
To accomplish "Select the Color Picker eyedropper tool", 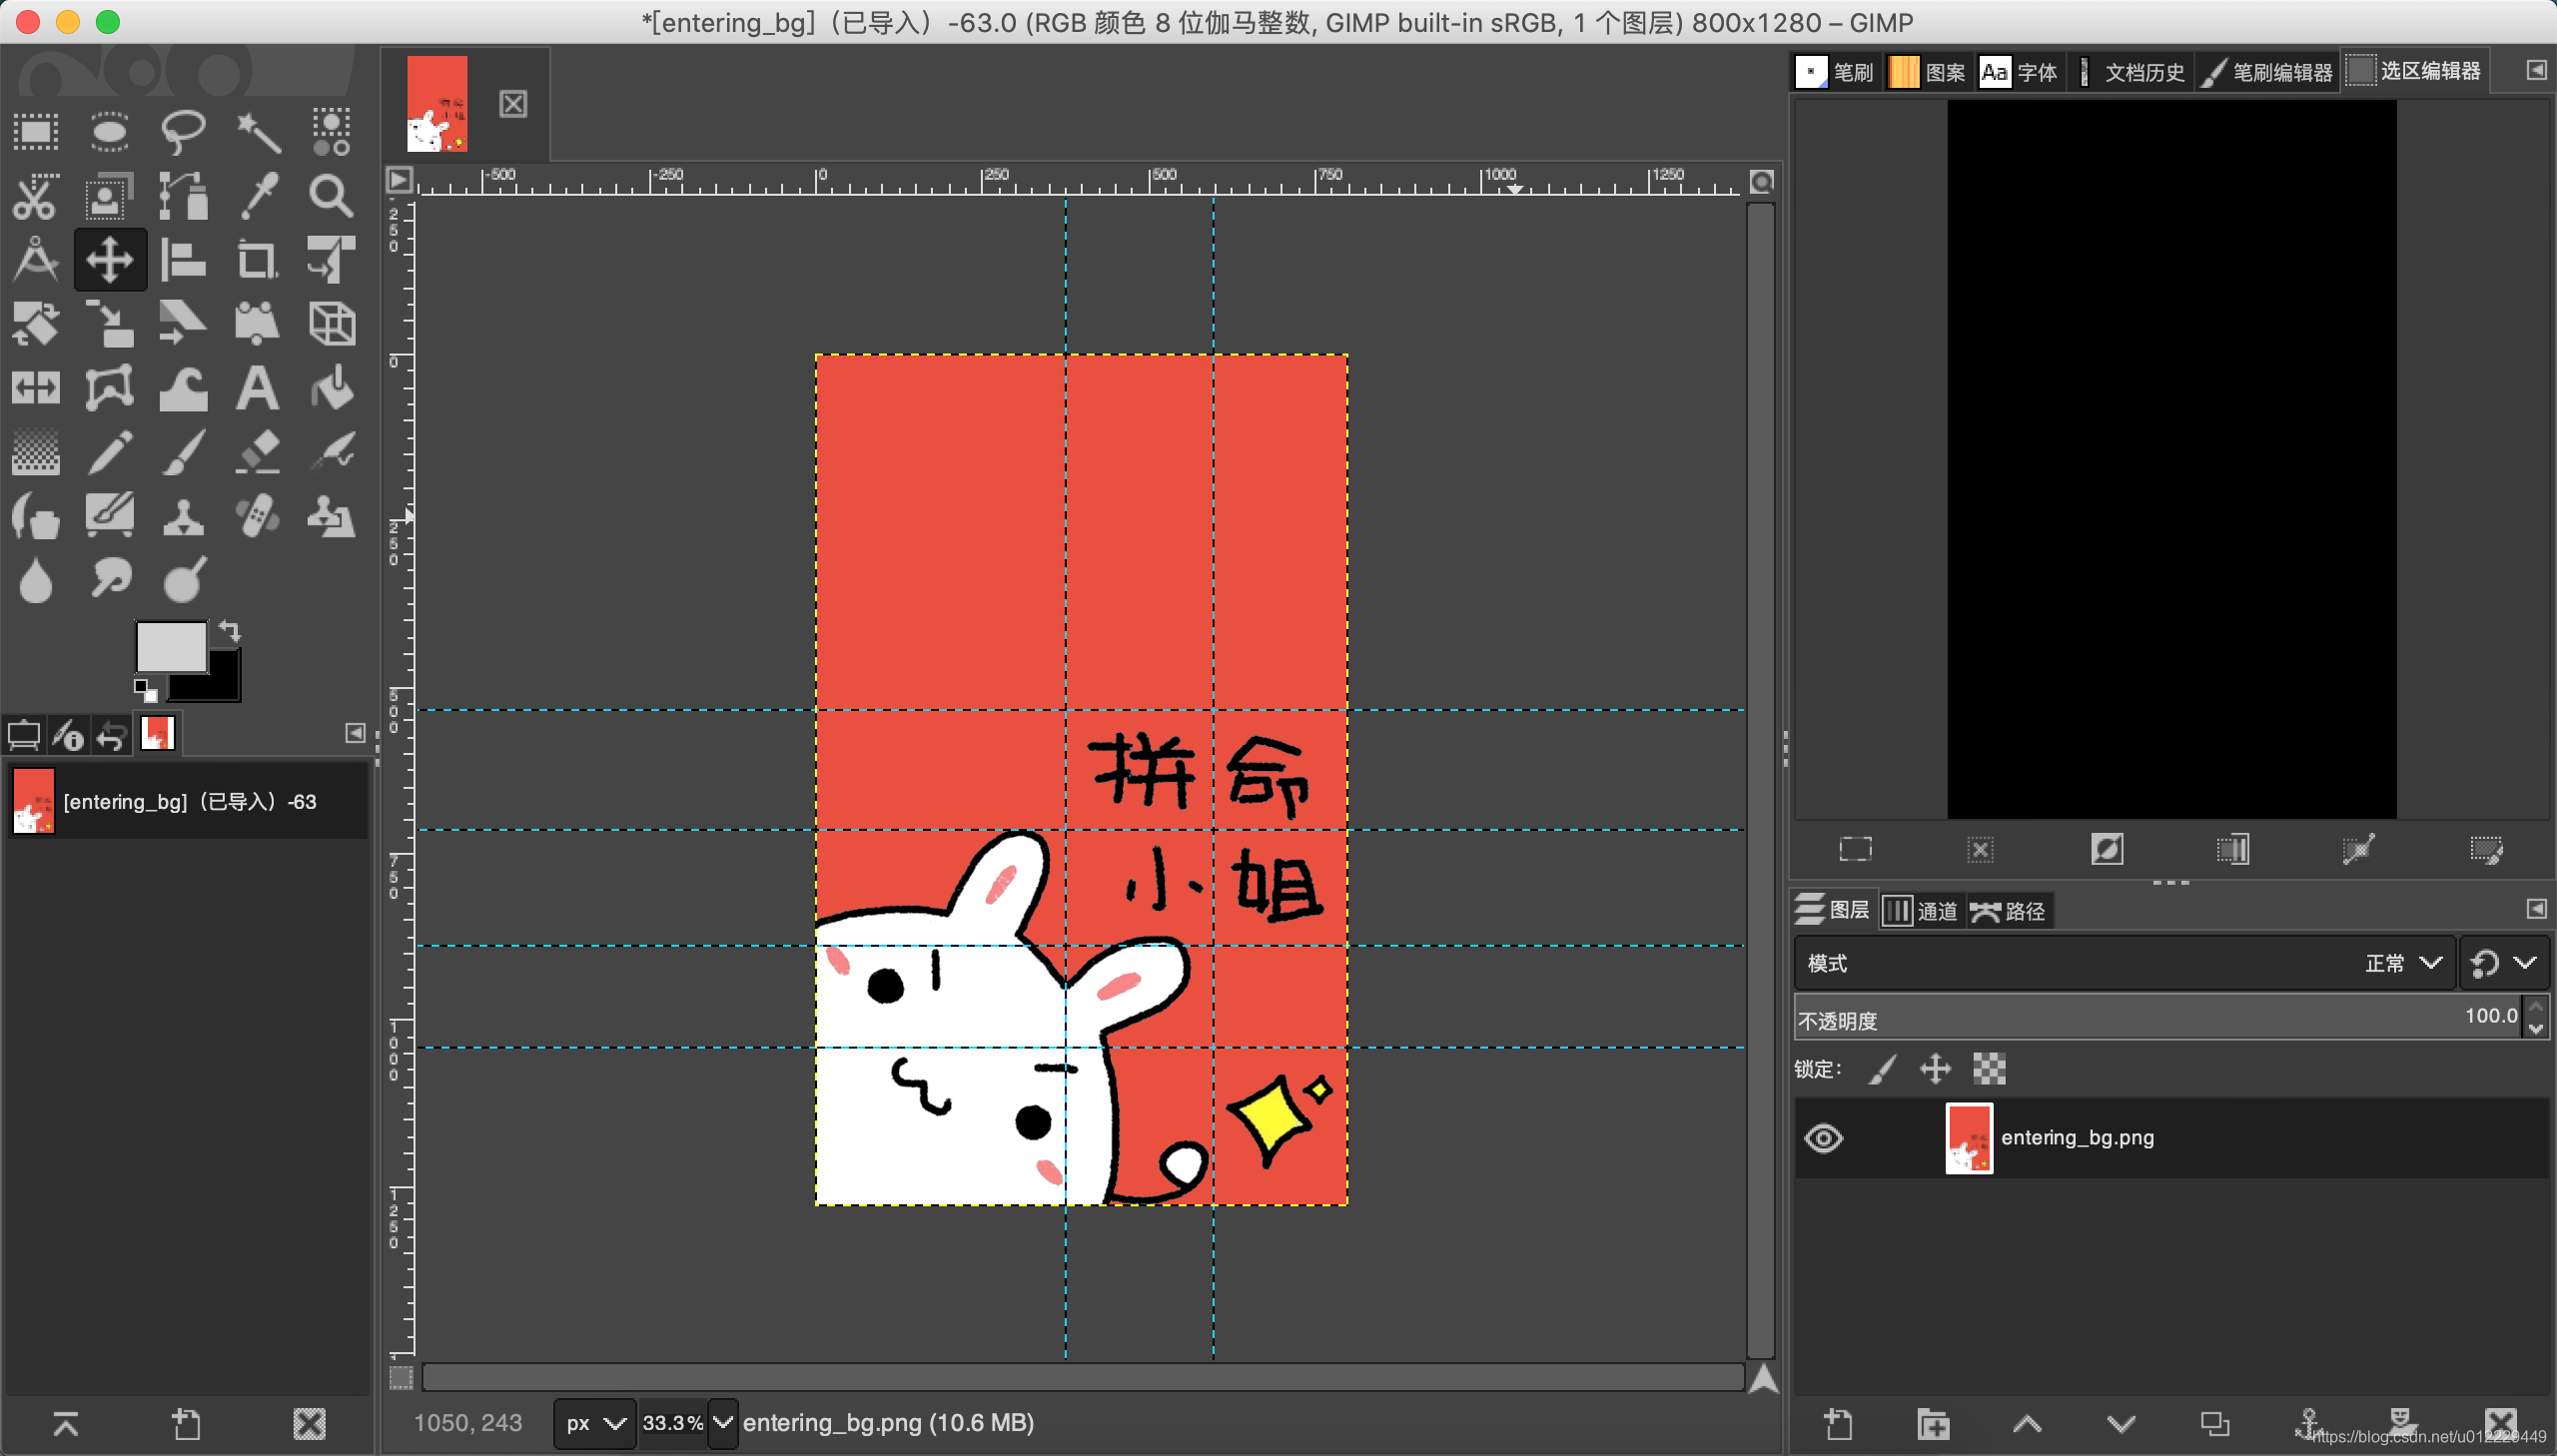I will coord(258,196).
